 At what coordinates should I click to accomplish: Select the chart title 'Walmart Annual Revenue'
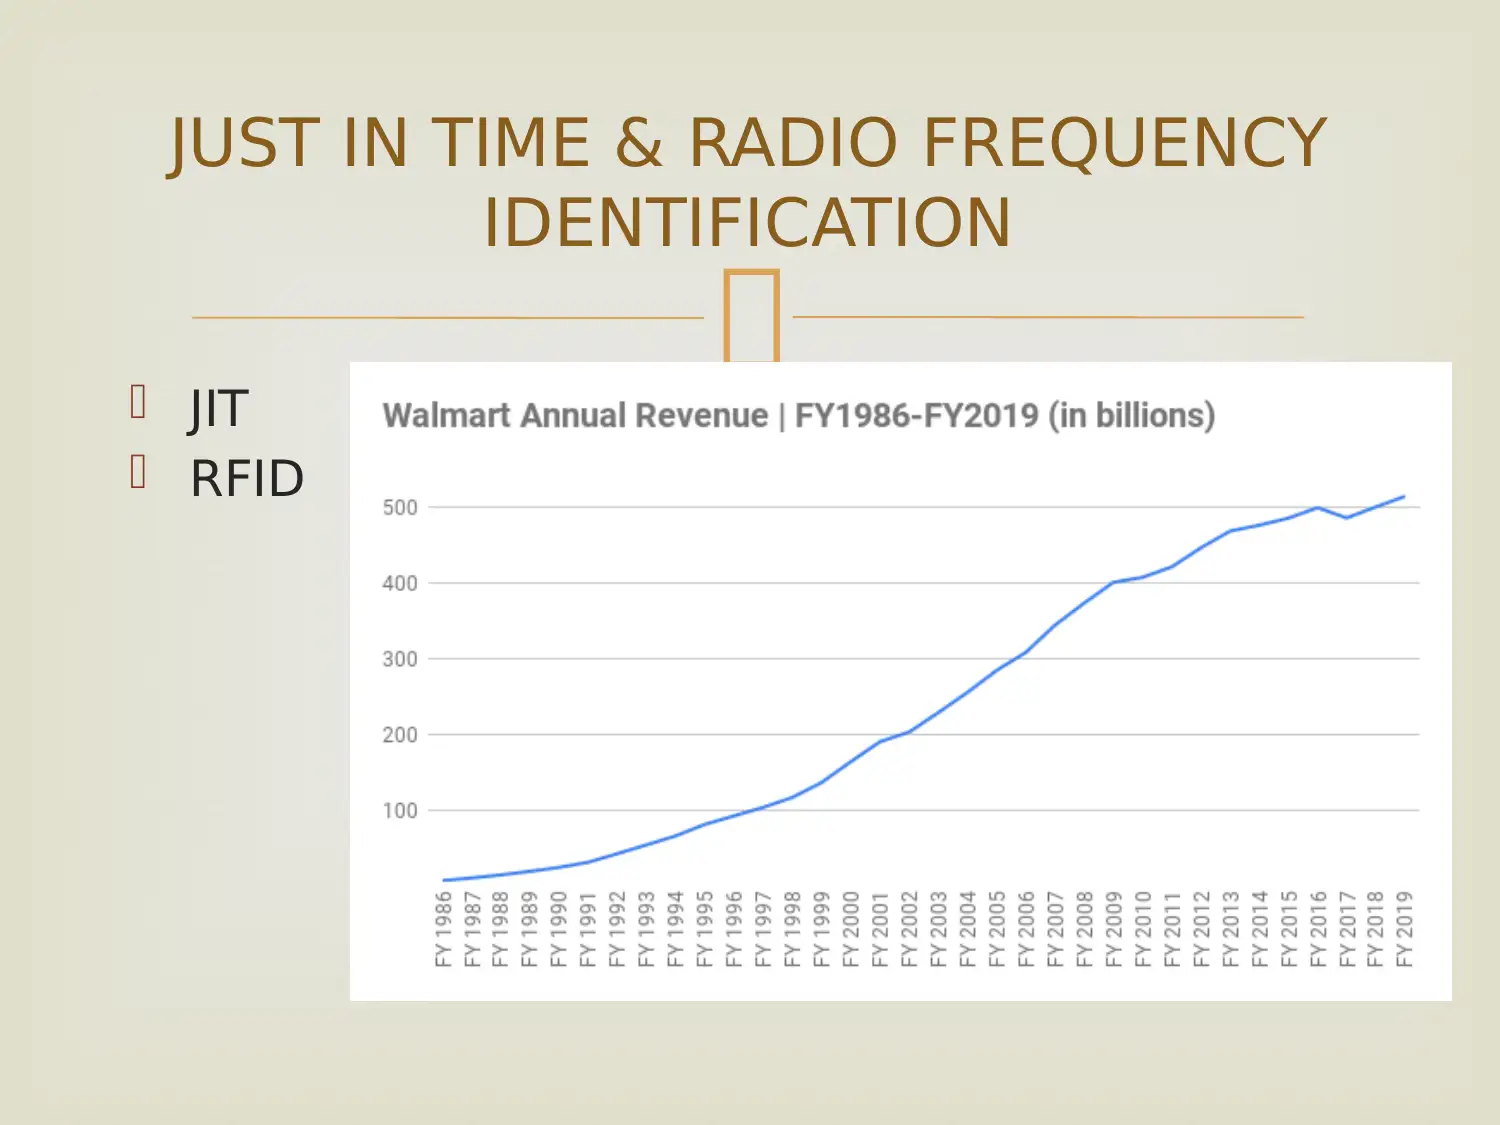click(575, 415)
